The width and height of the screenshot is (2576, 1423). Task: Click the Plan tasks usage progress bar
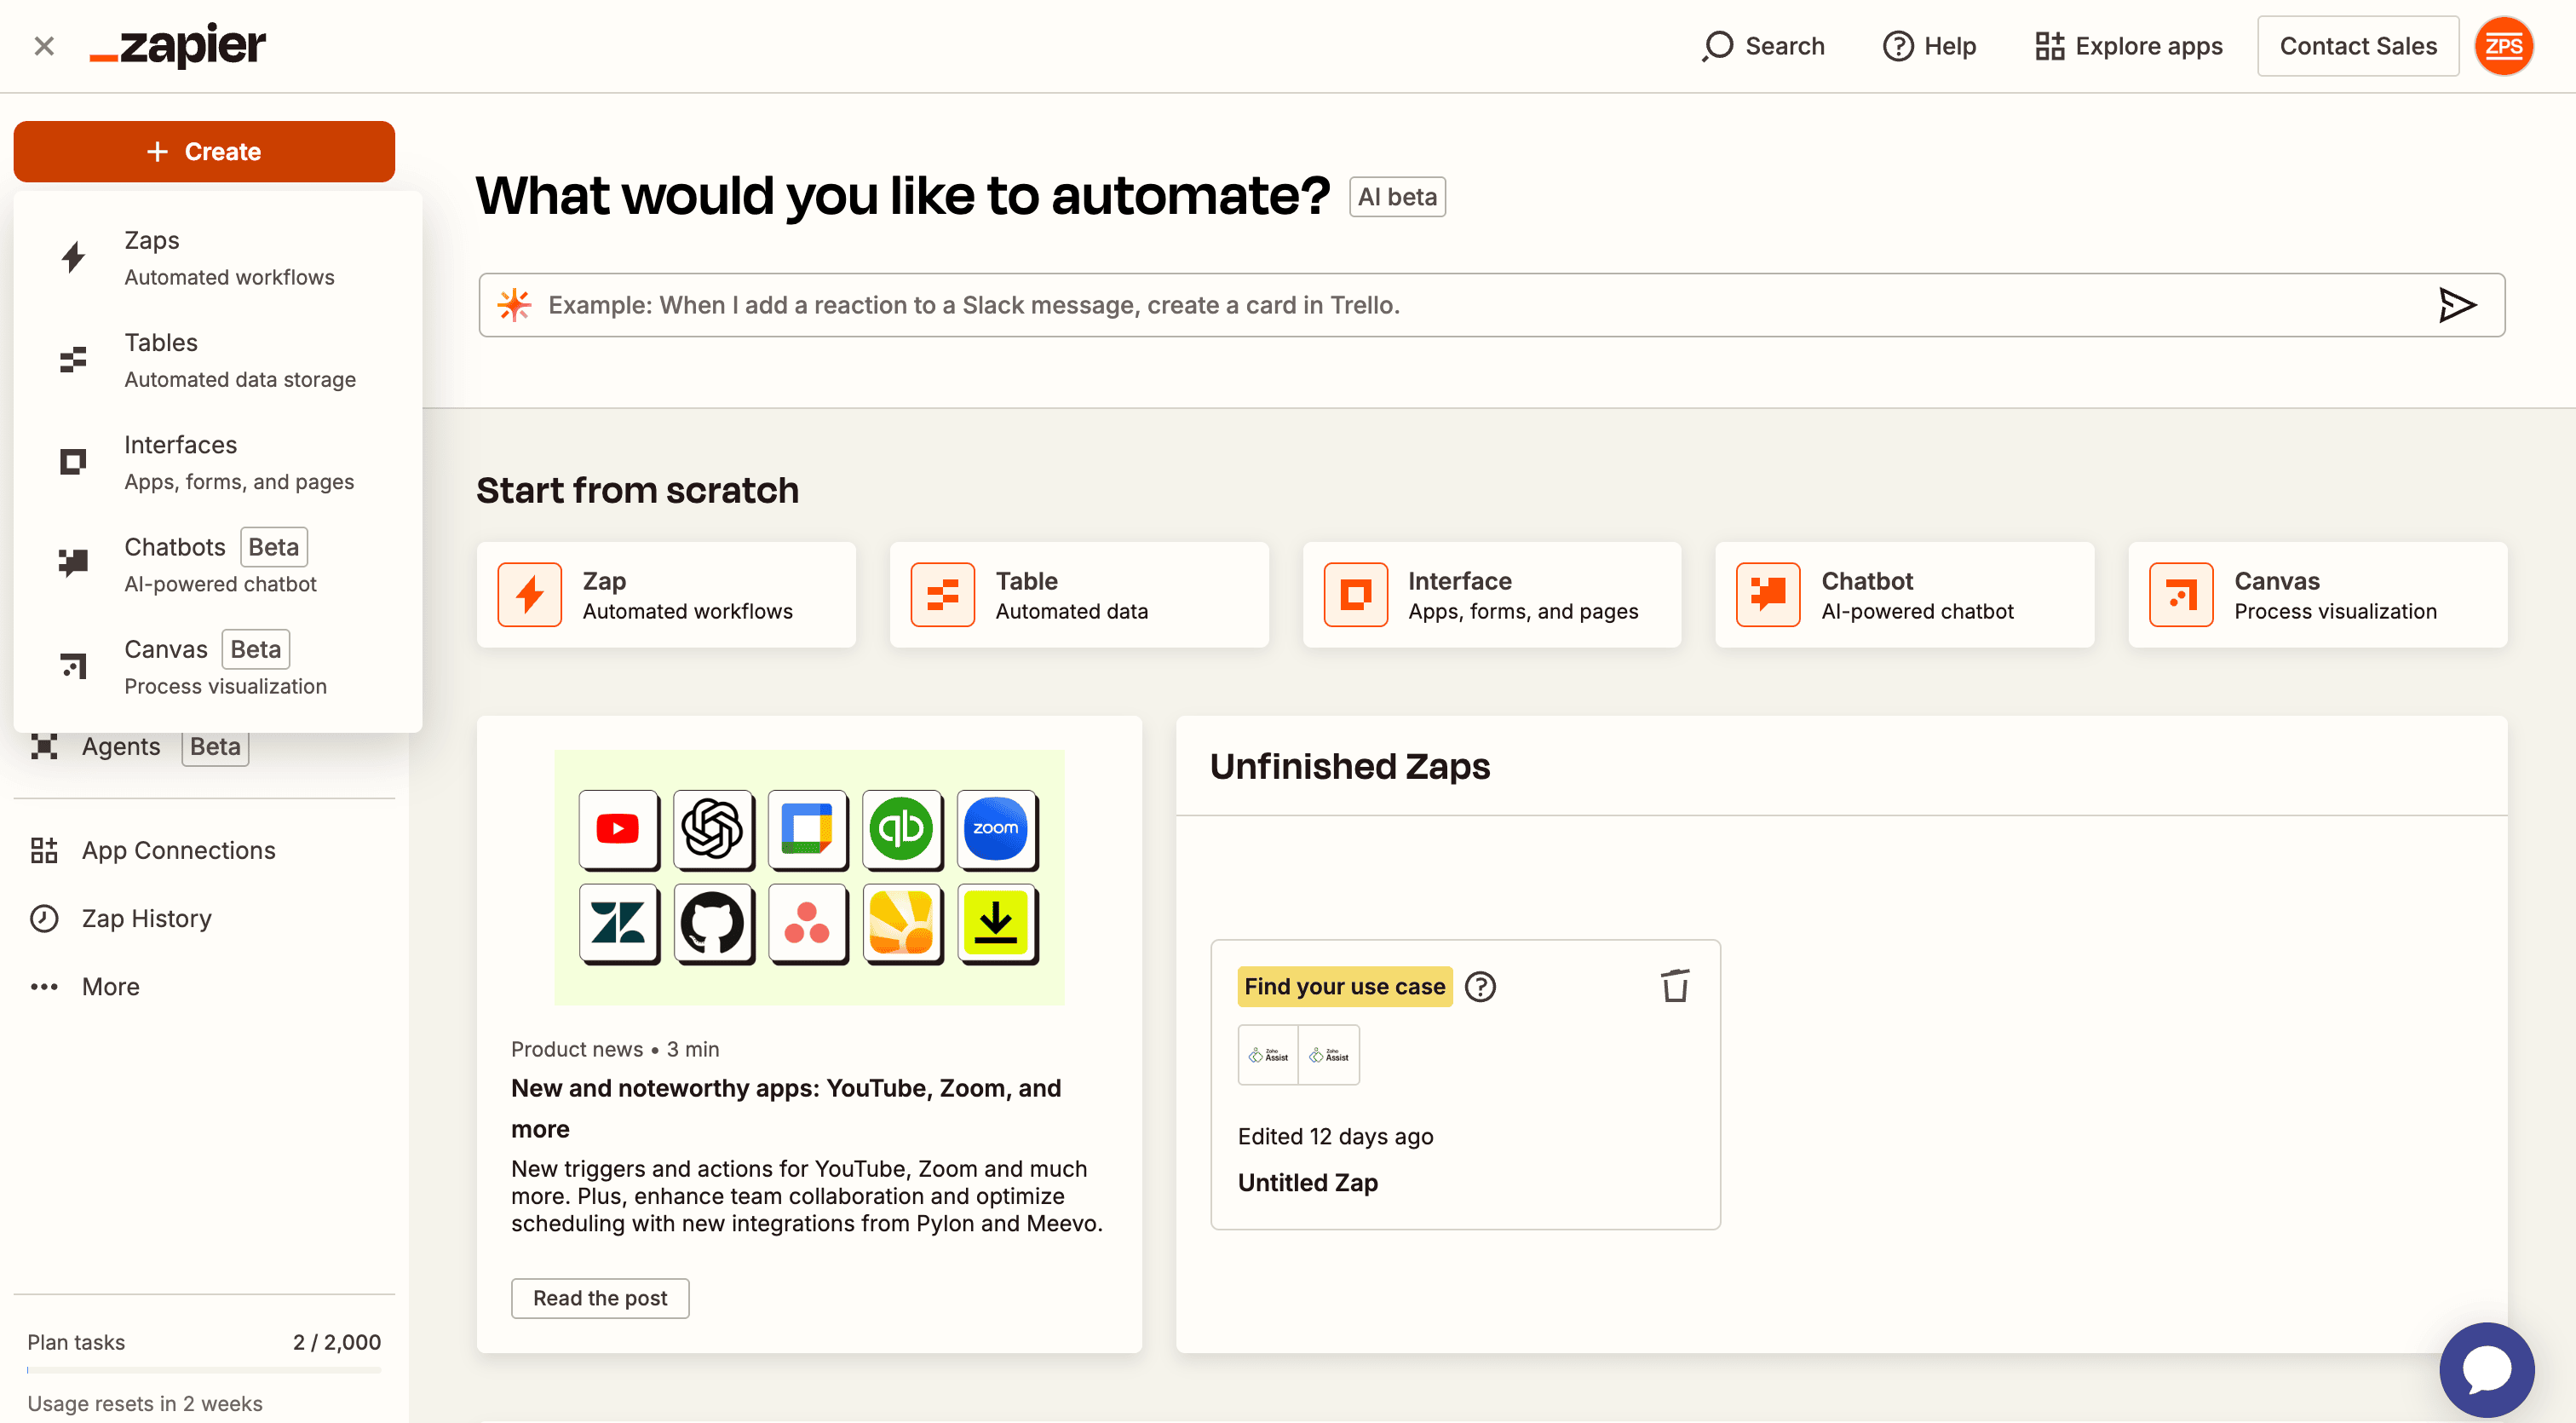[x=204, y=1369]
